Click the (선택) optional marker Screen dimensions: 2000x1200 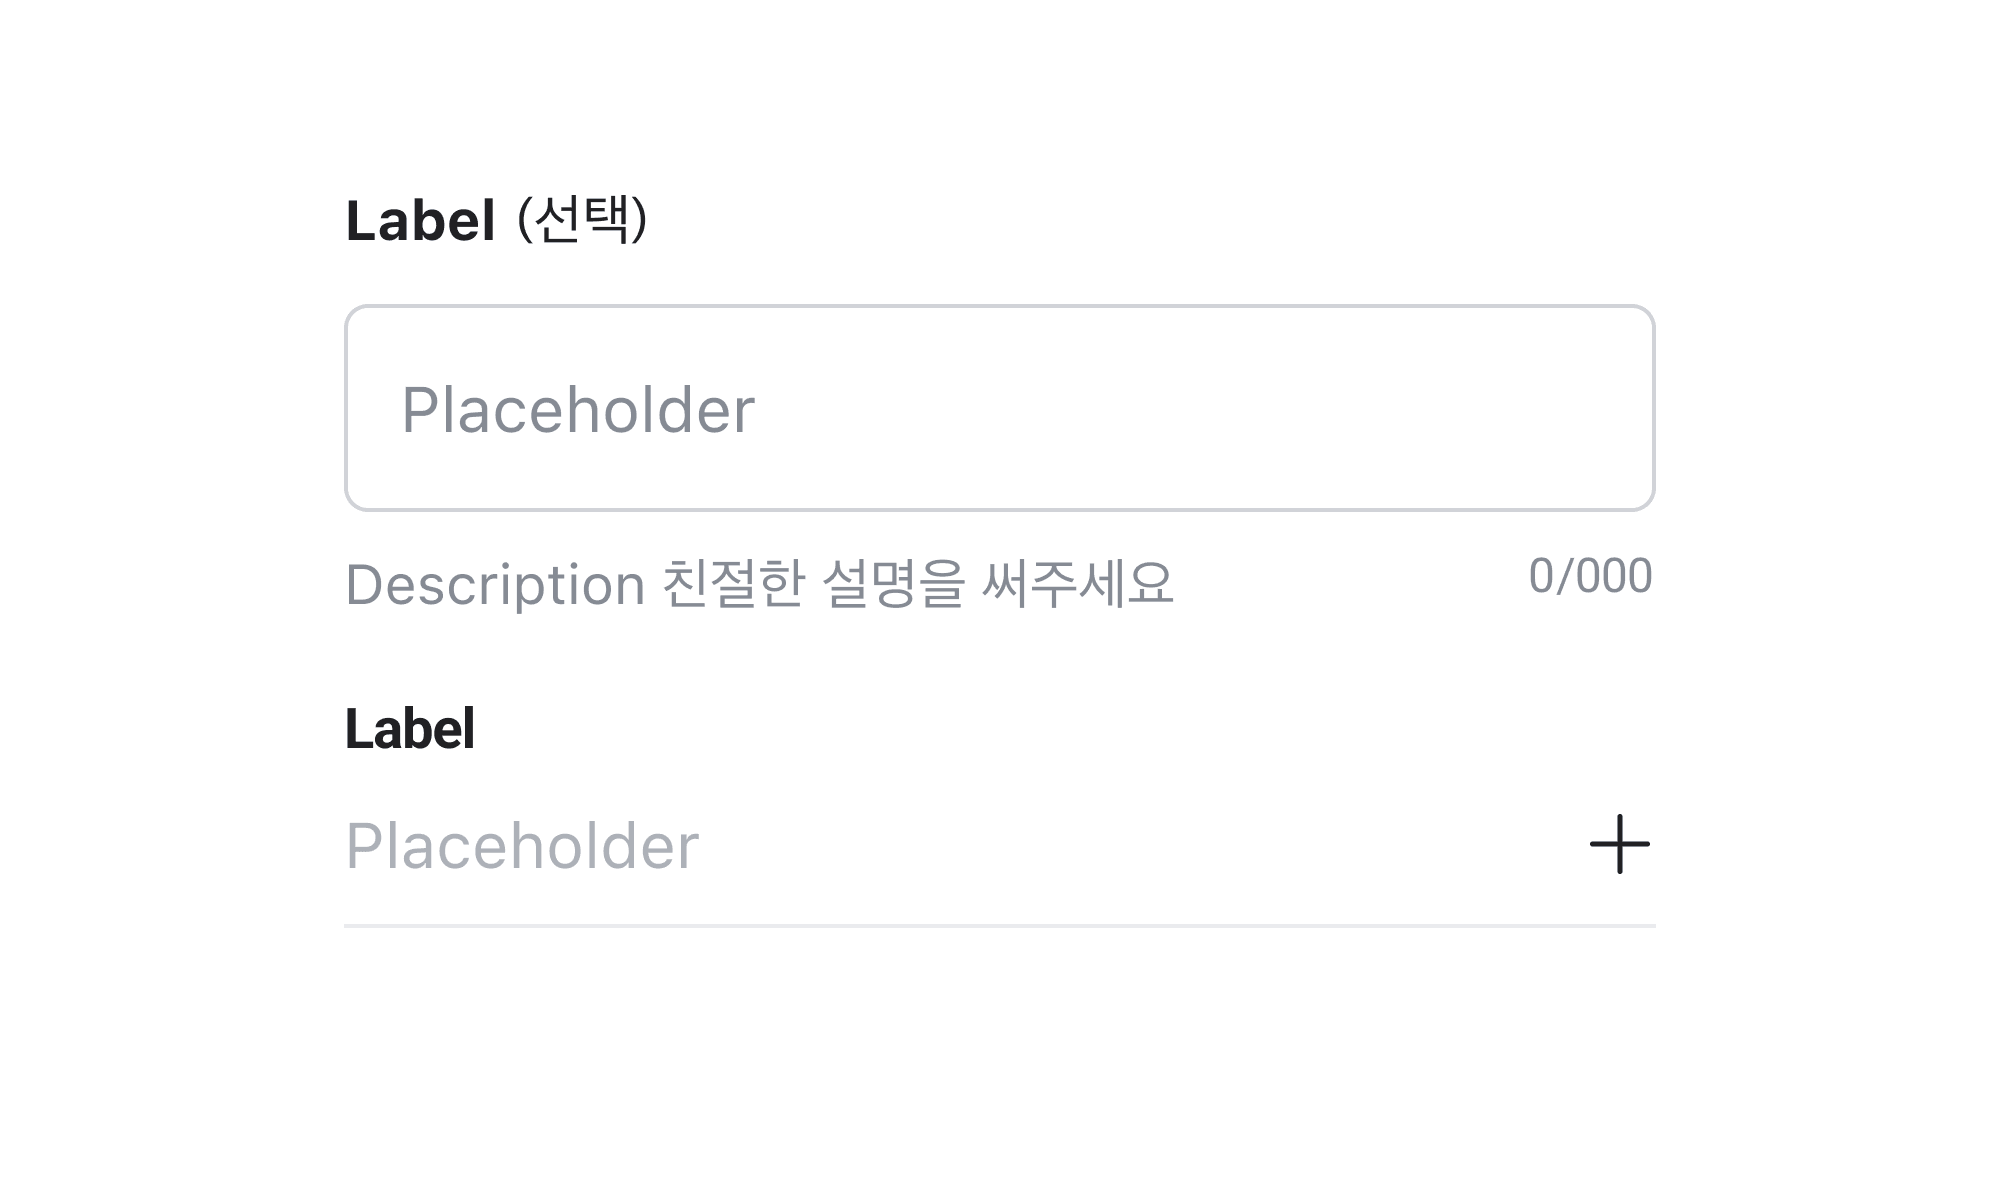[x=582, y=219]
